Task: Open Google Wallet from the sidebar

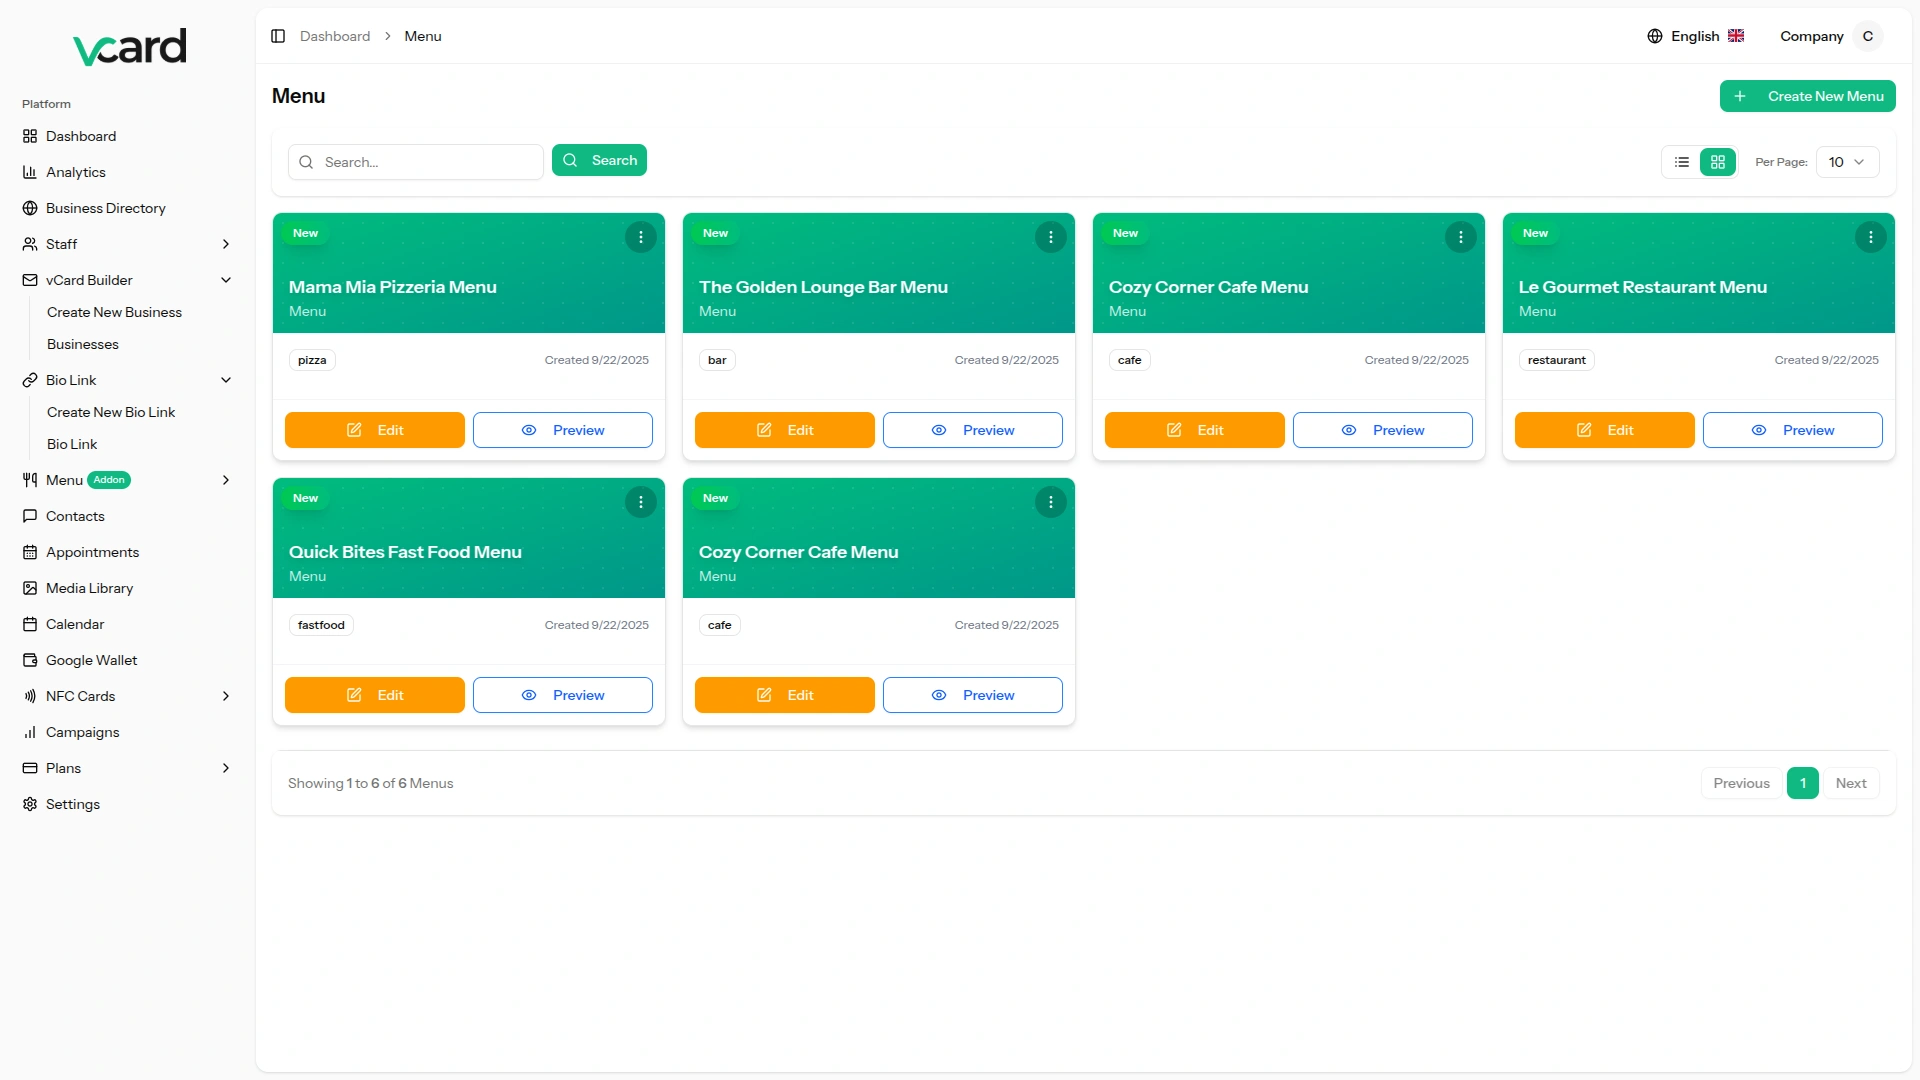Action: pyautogui.click(x=91, y=660)
